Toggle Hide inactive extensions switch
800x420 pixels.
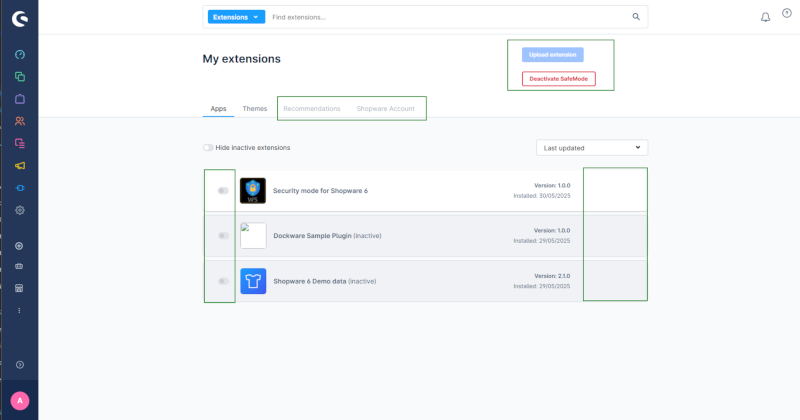tap(208, 147)
